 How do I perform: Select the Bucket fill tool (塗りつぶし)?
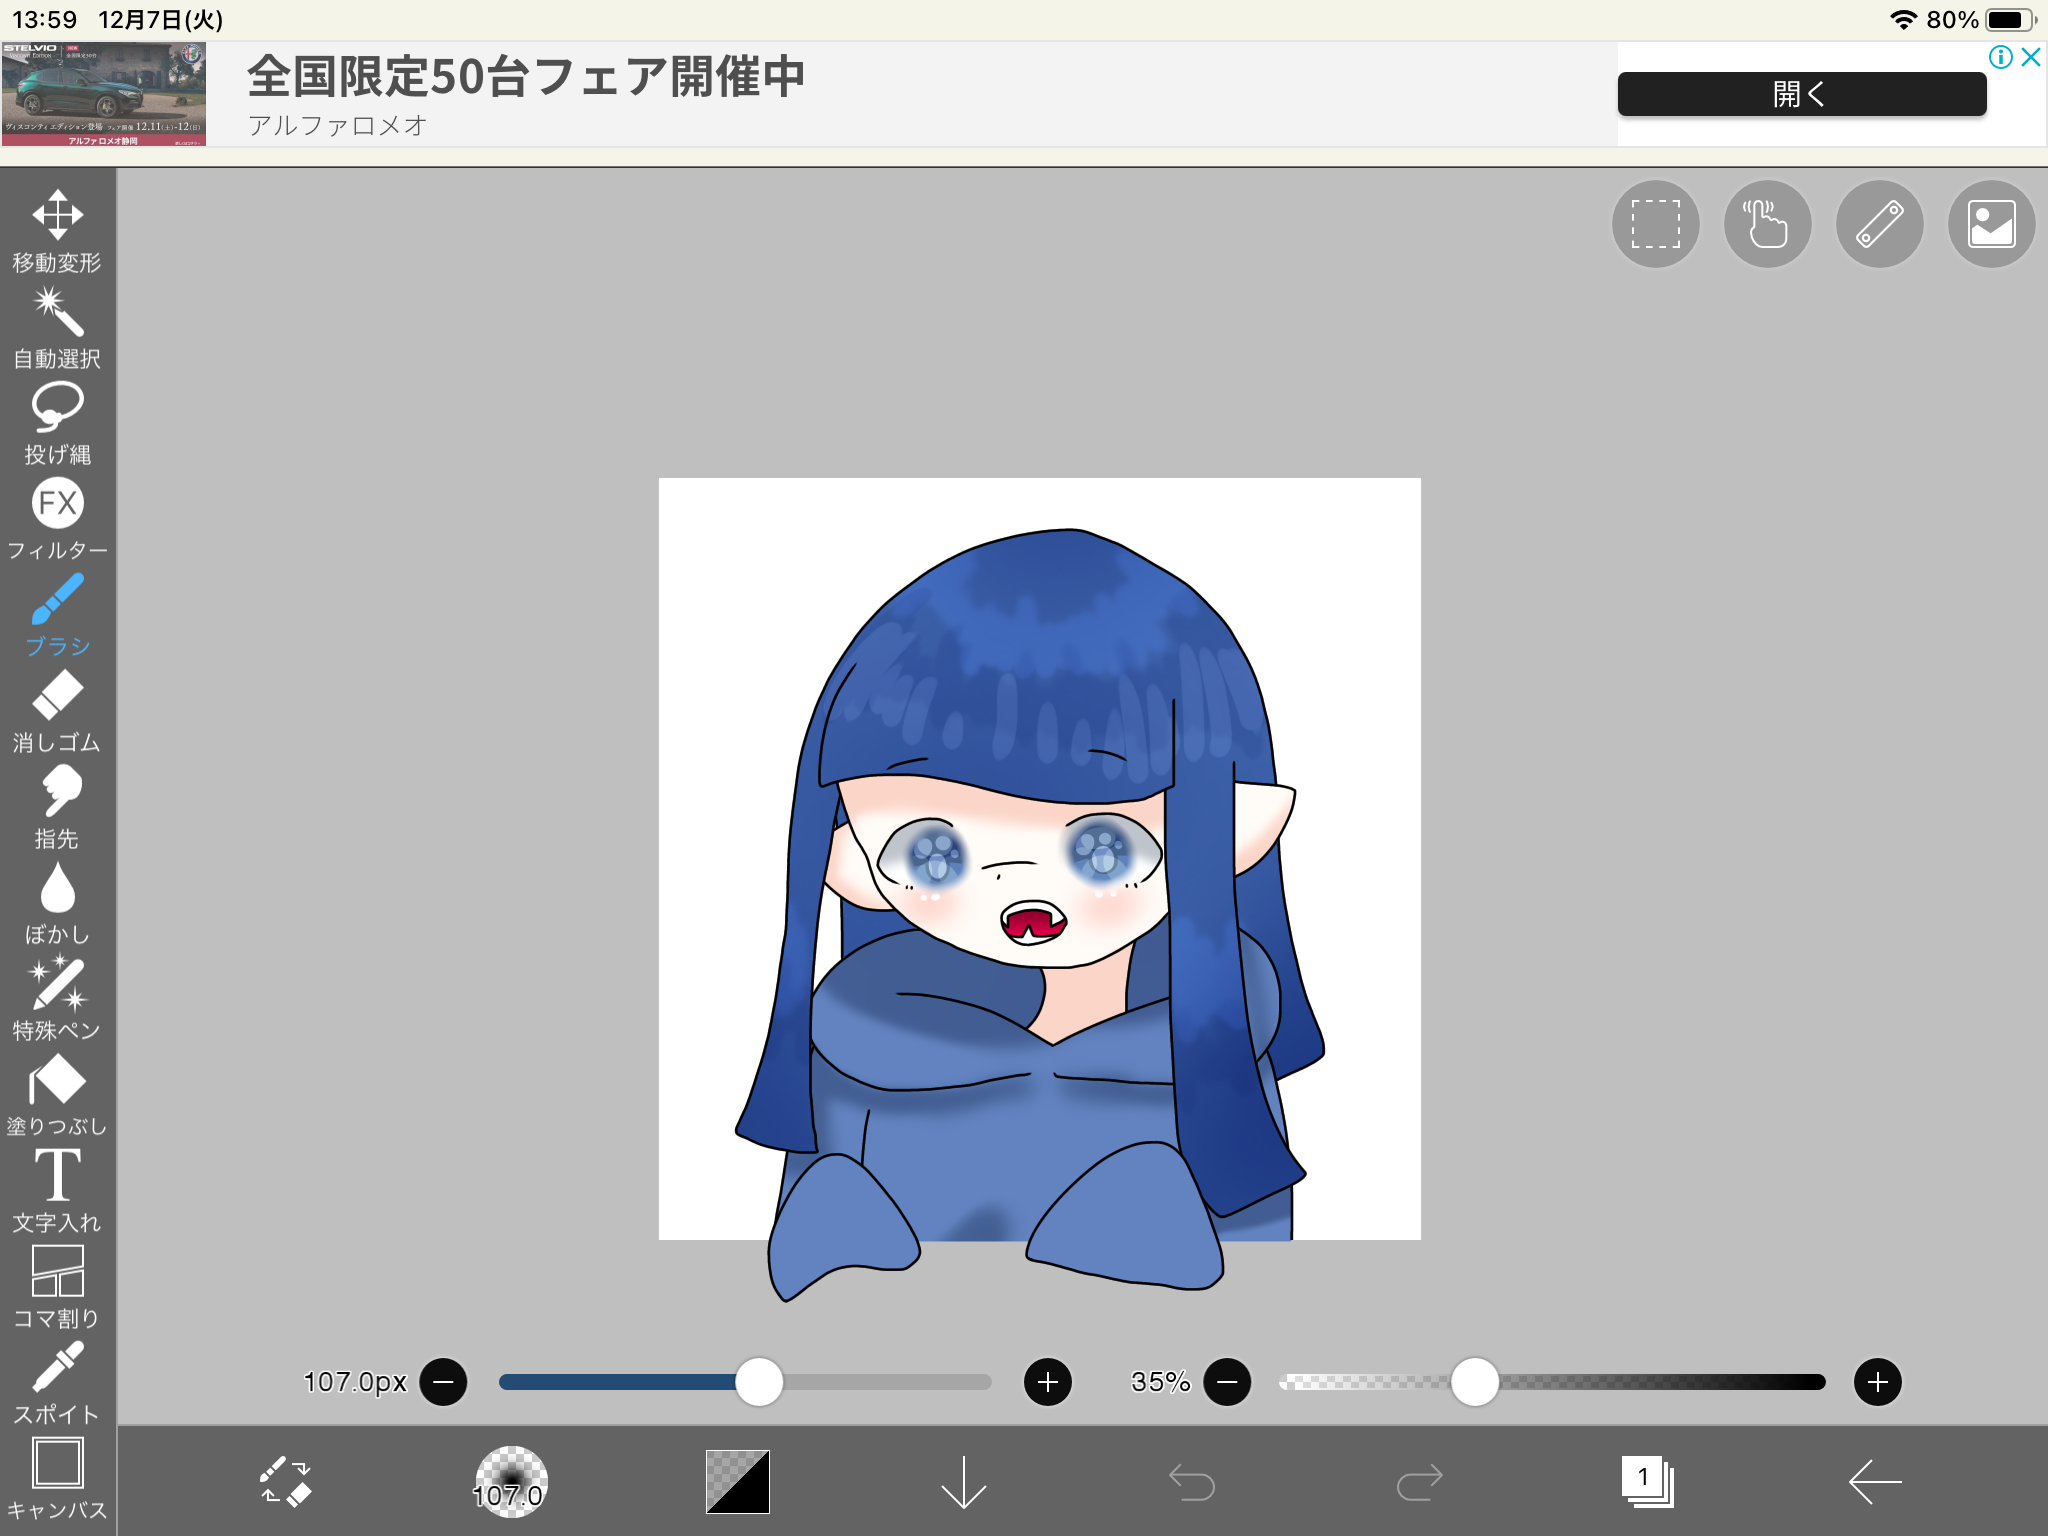(57, 1094)
